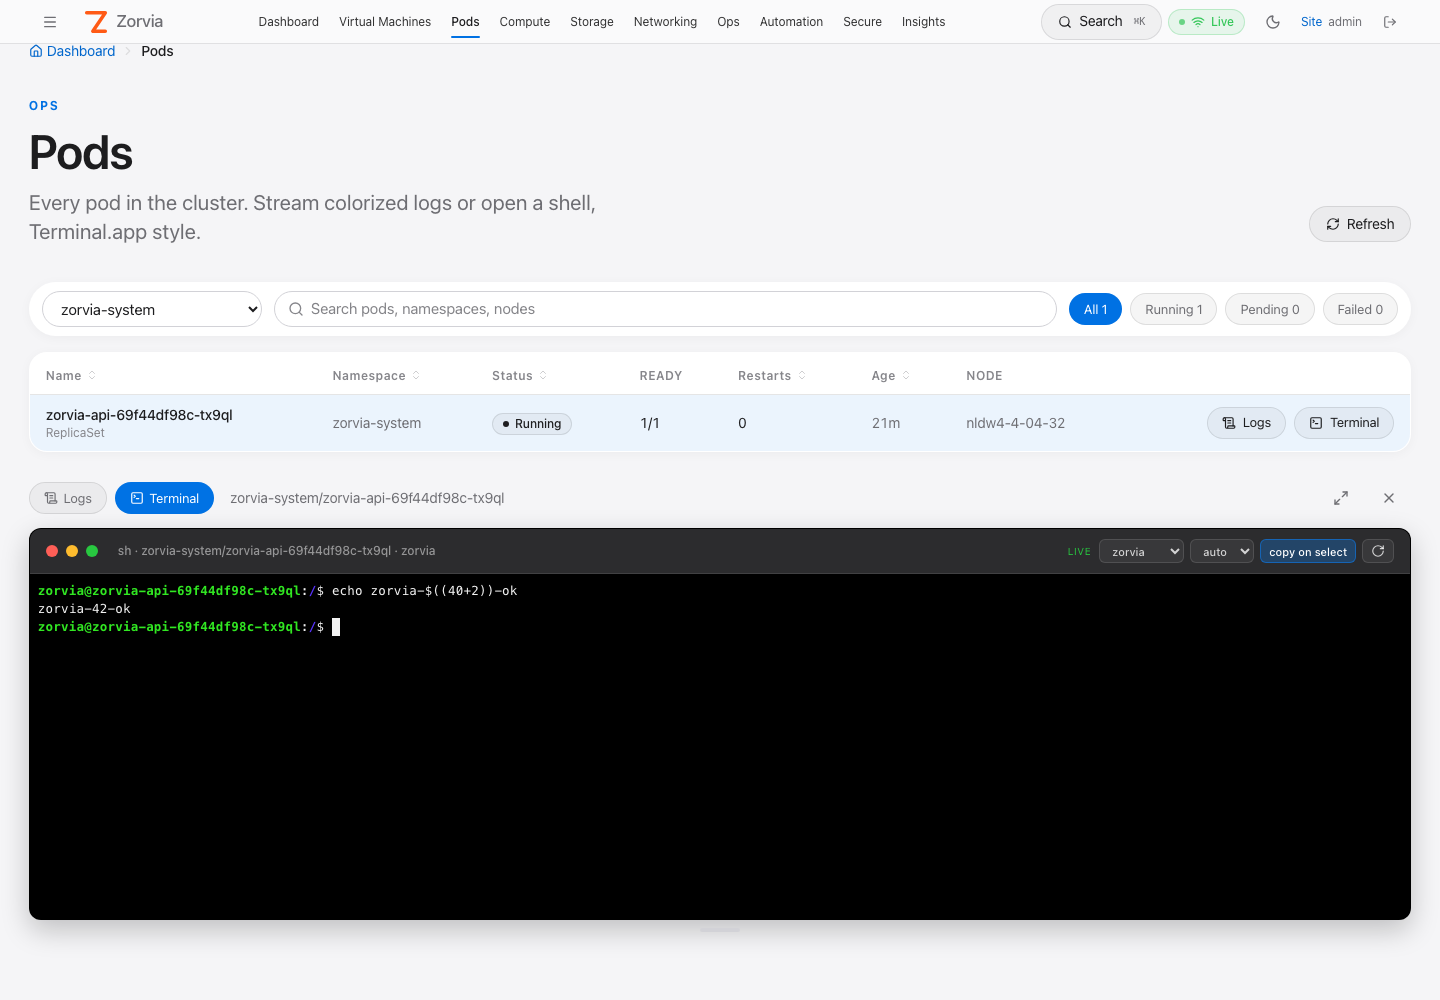1440x1000 pixels.
Task: Filter pods by Pending 0
Action: [x=1270, y=309]
